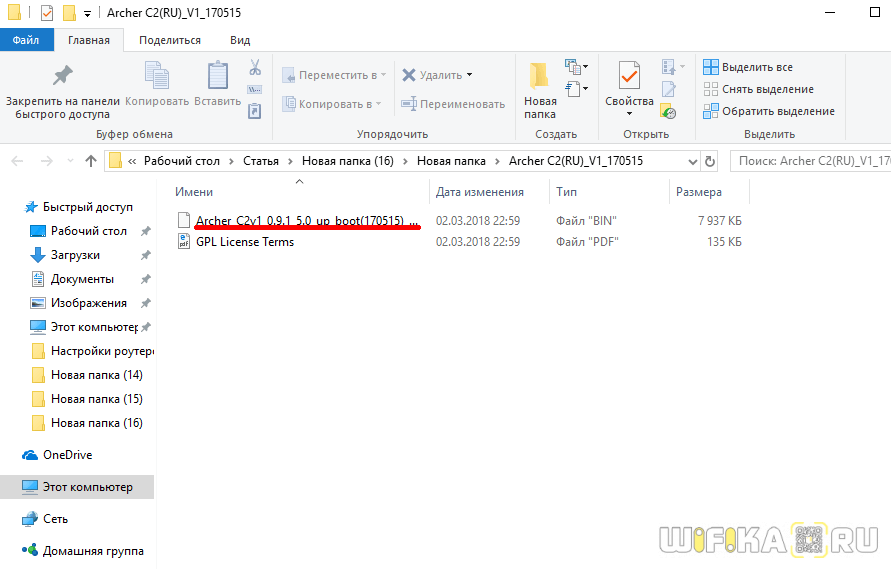Open Загрузки in the navigation pane
Image resolution: width=891 pixels, height=569 pixels.
pyautogui.click(x=75, y=255)
